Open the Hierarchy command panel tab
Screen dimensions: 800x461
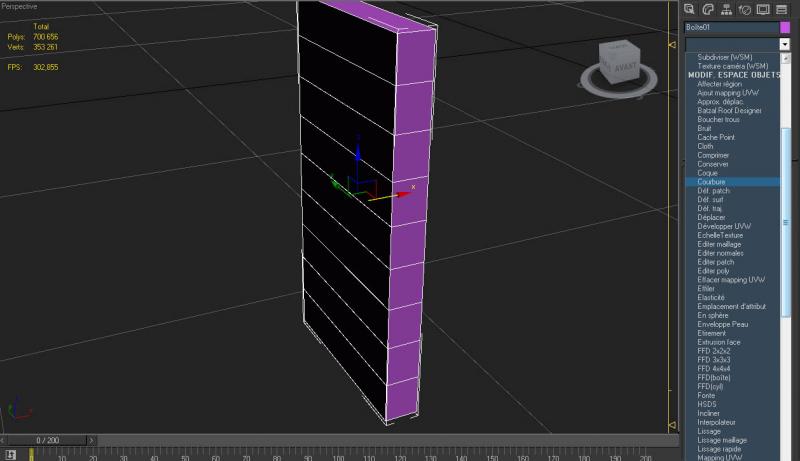click(726, 9)
